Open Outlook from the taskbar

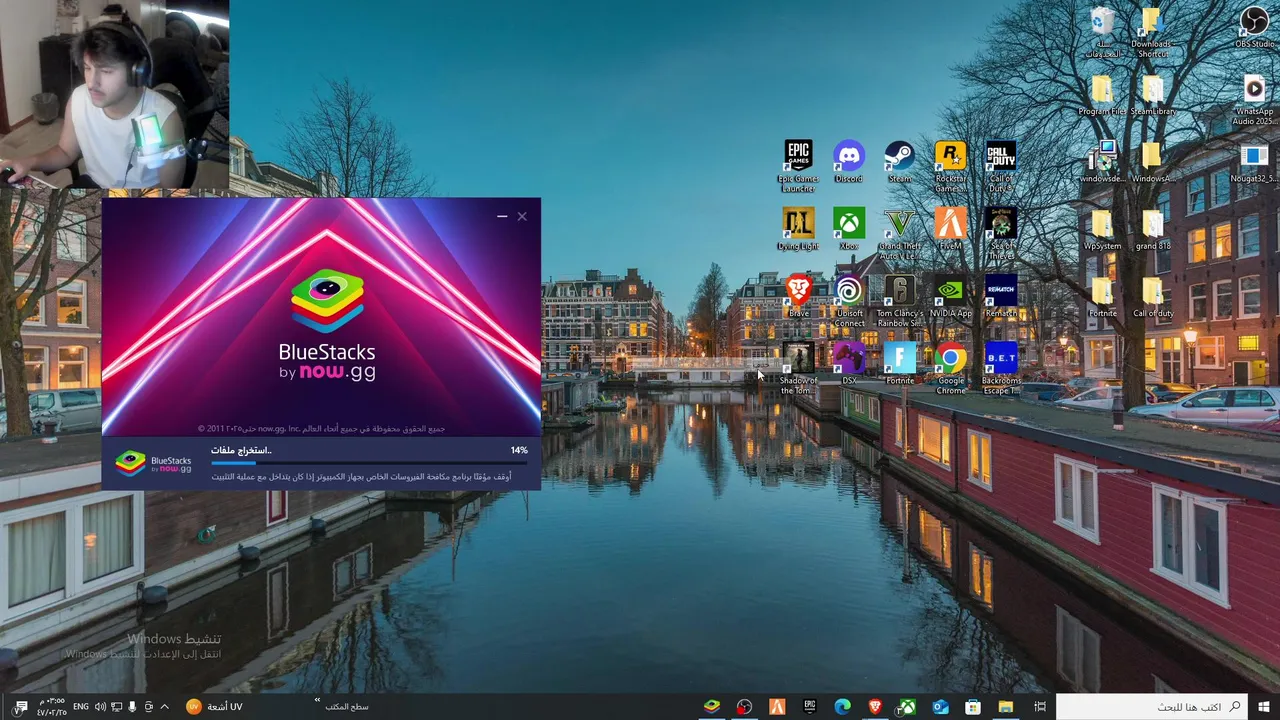(x=941, y=706)
